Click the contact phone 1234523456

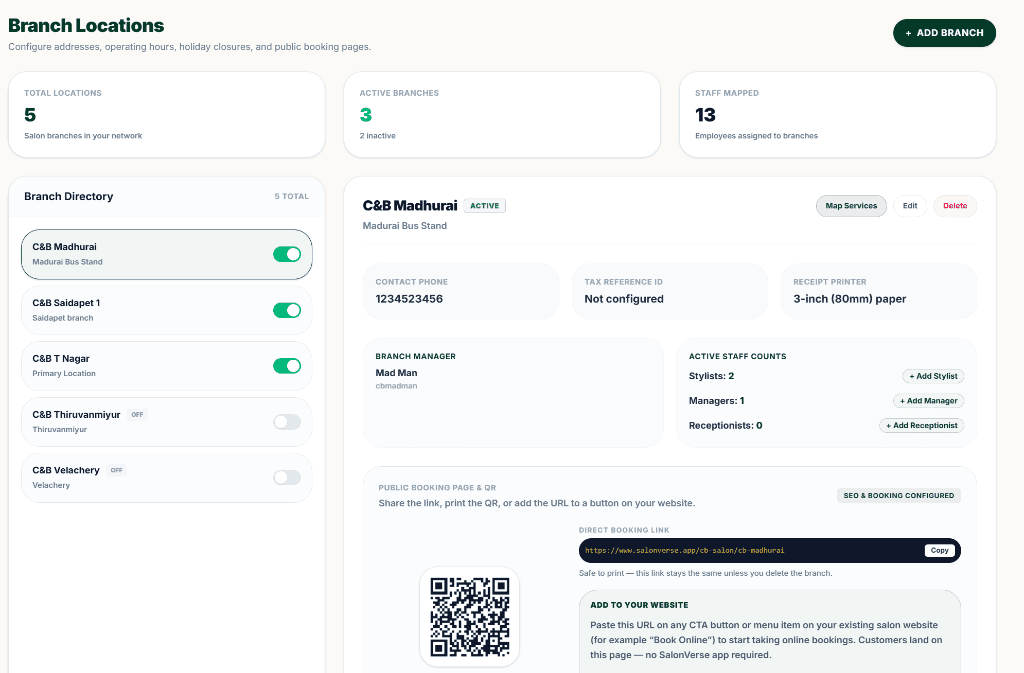pos(409,299)
